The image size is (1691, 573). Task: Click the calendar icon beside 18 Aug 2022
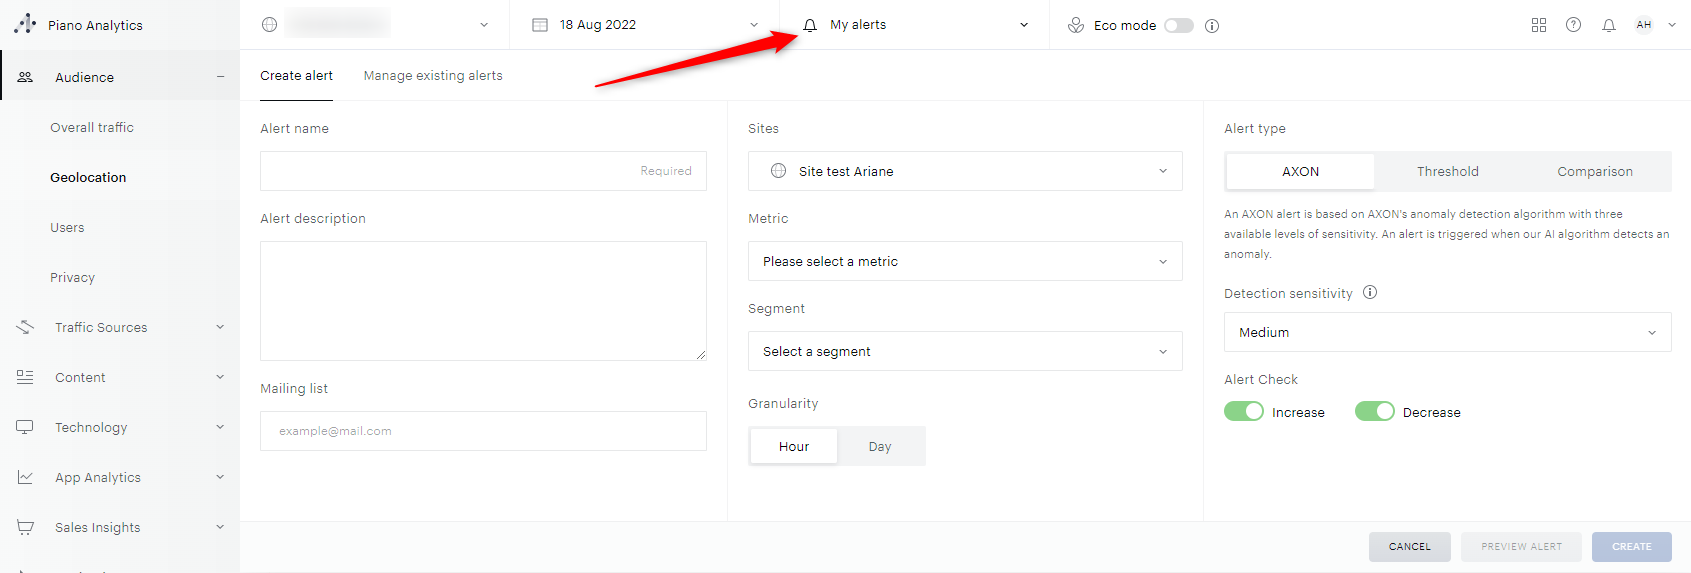pyautogui.click(x=540, y=25)
